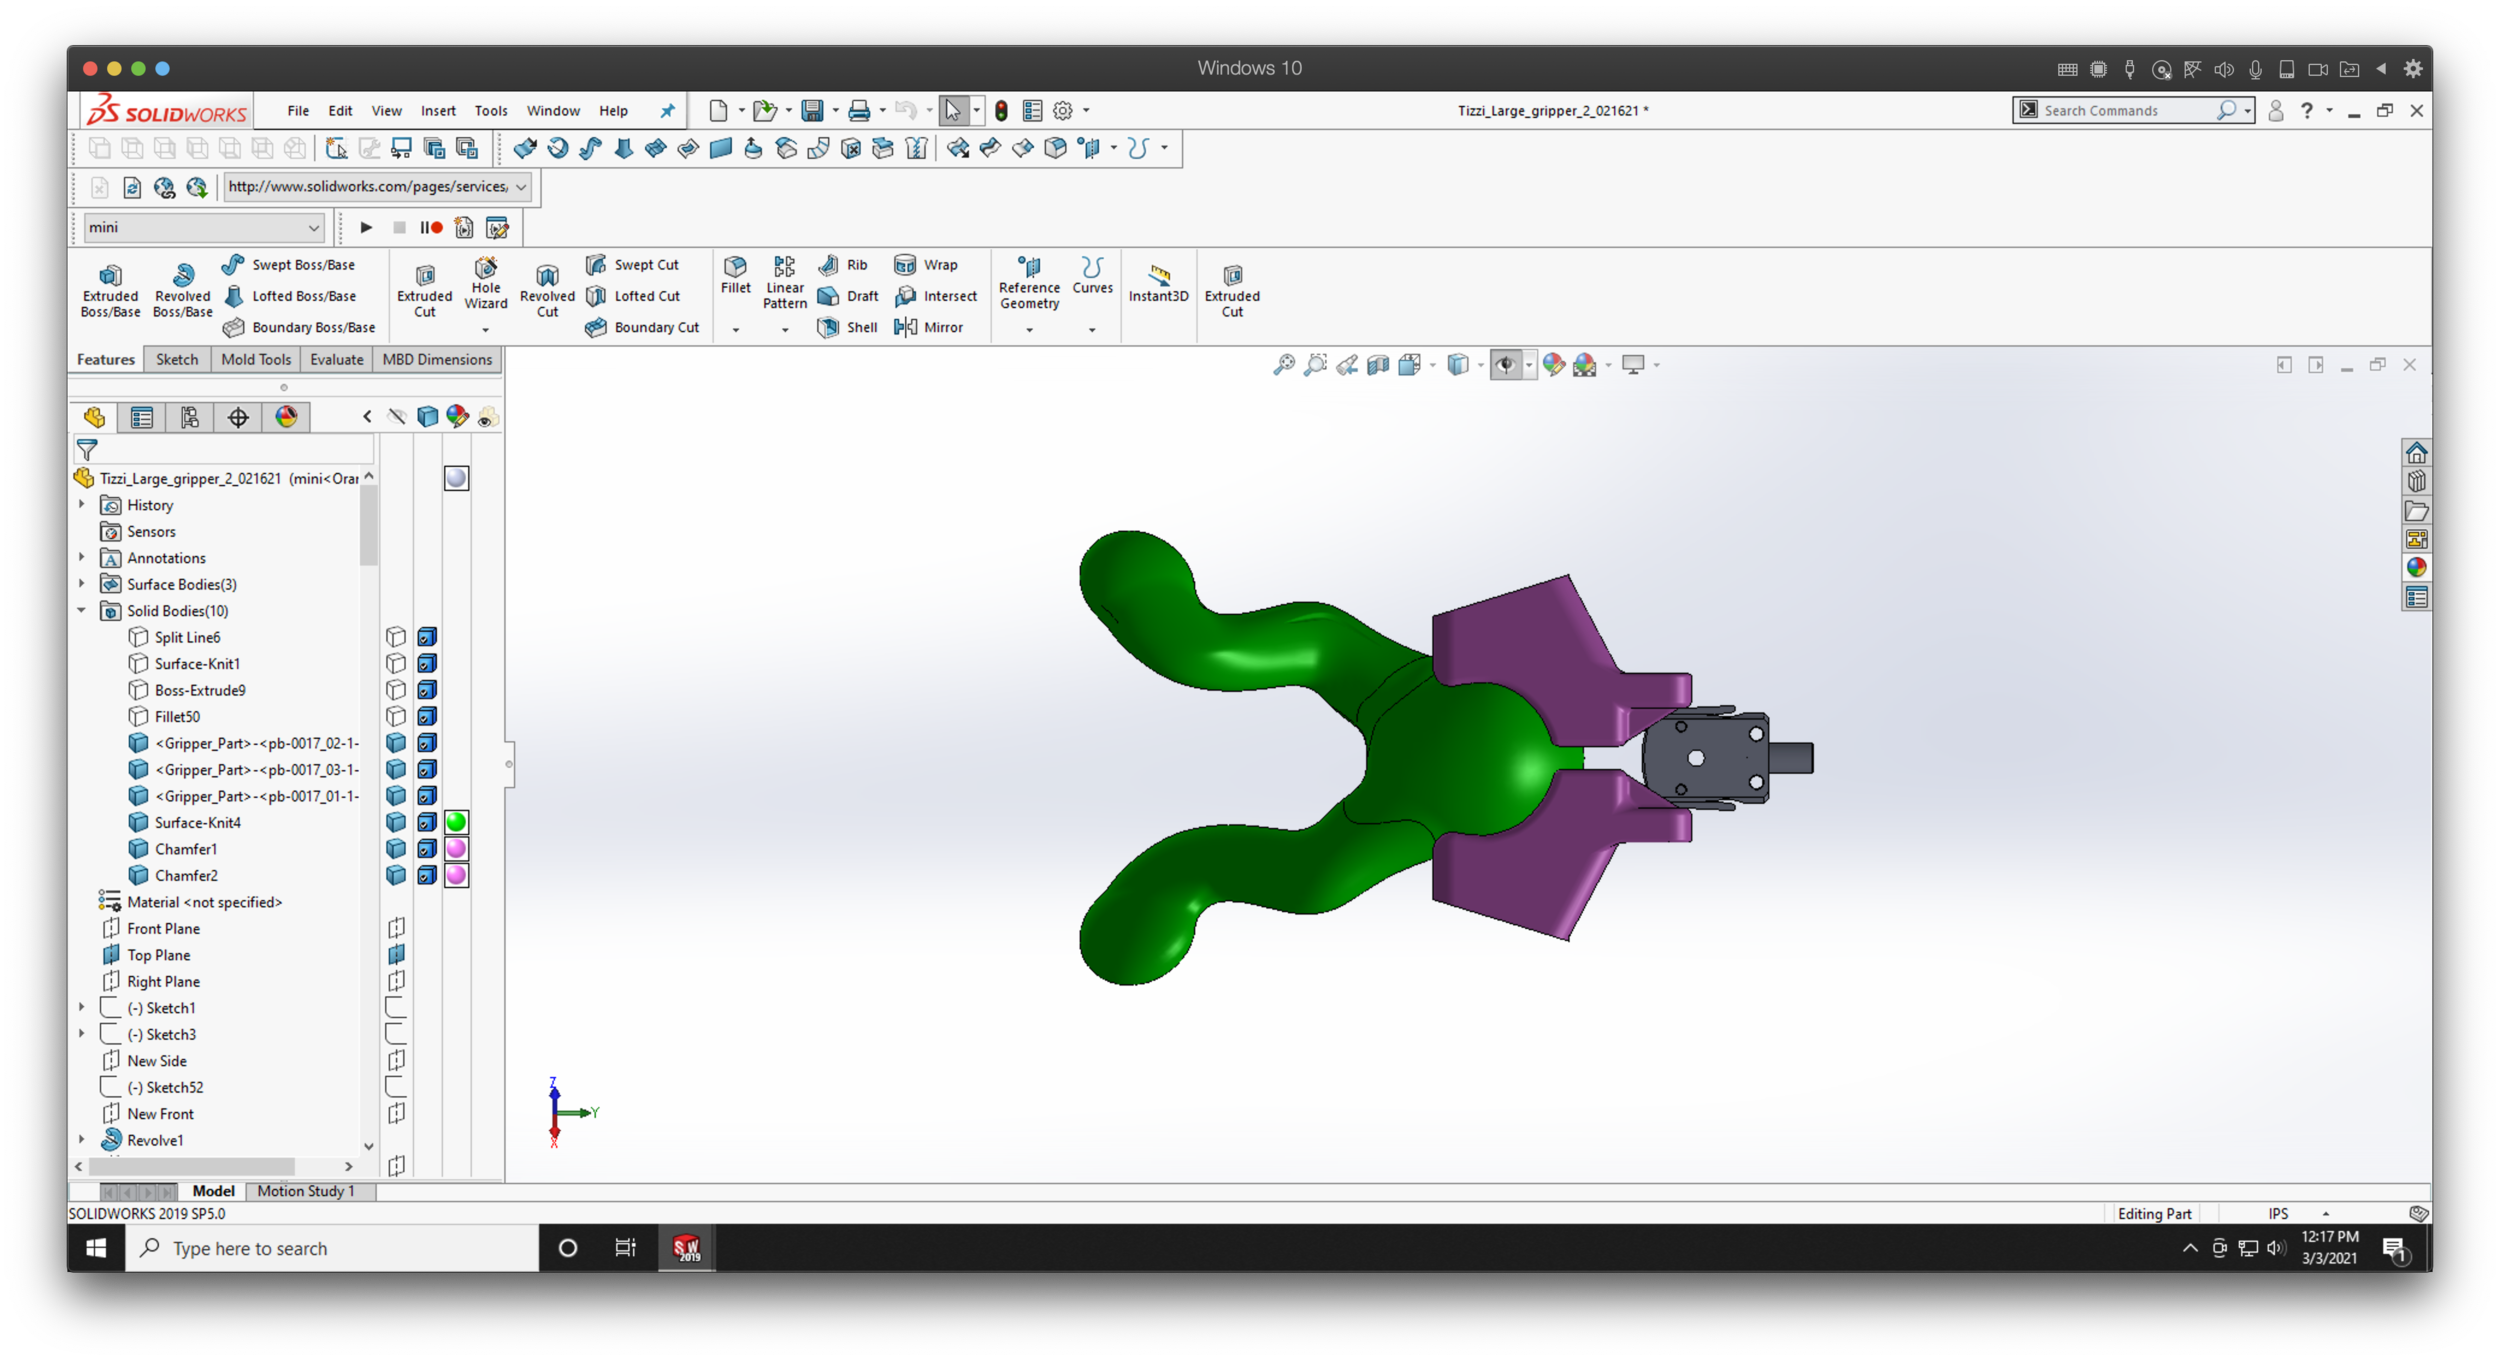Switch to the Sketch tab
The image size is (2500, 1361).
pos(177,360)
